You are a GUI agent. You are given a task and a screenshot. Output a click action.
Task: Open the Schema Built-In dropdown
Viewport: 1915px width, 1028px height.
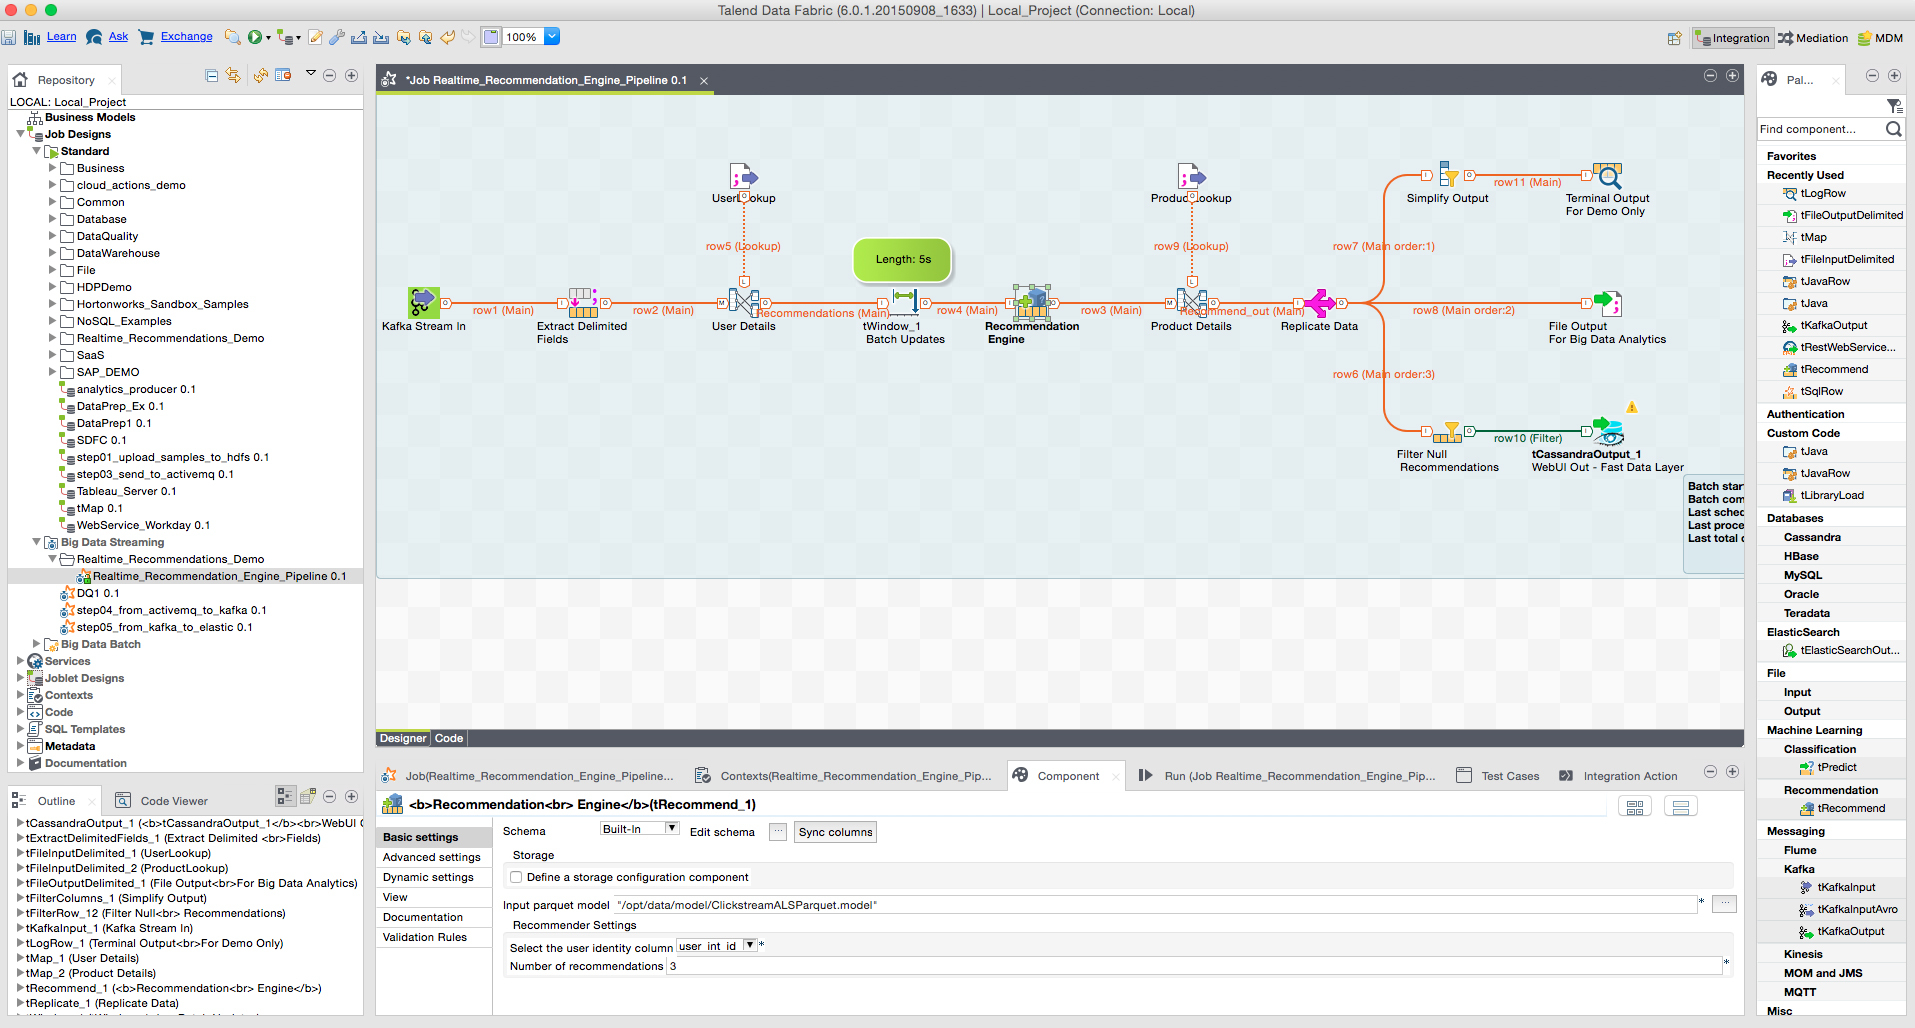(672, 829)
